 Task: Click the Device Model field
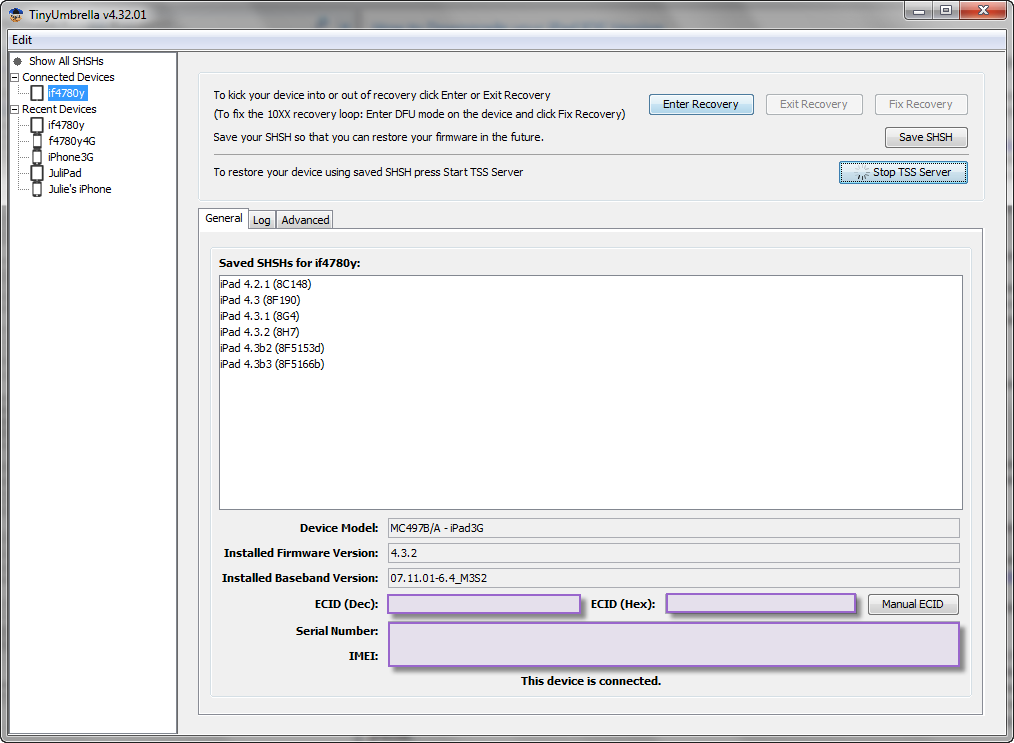click(x=673, y=528)
